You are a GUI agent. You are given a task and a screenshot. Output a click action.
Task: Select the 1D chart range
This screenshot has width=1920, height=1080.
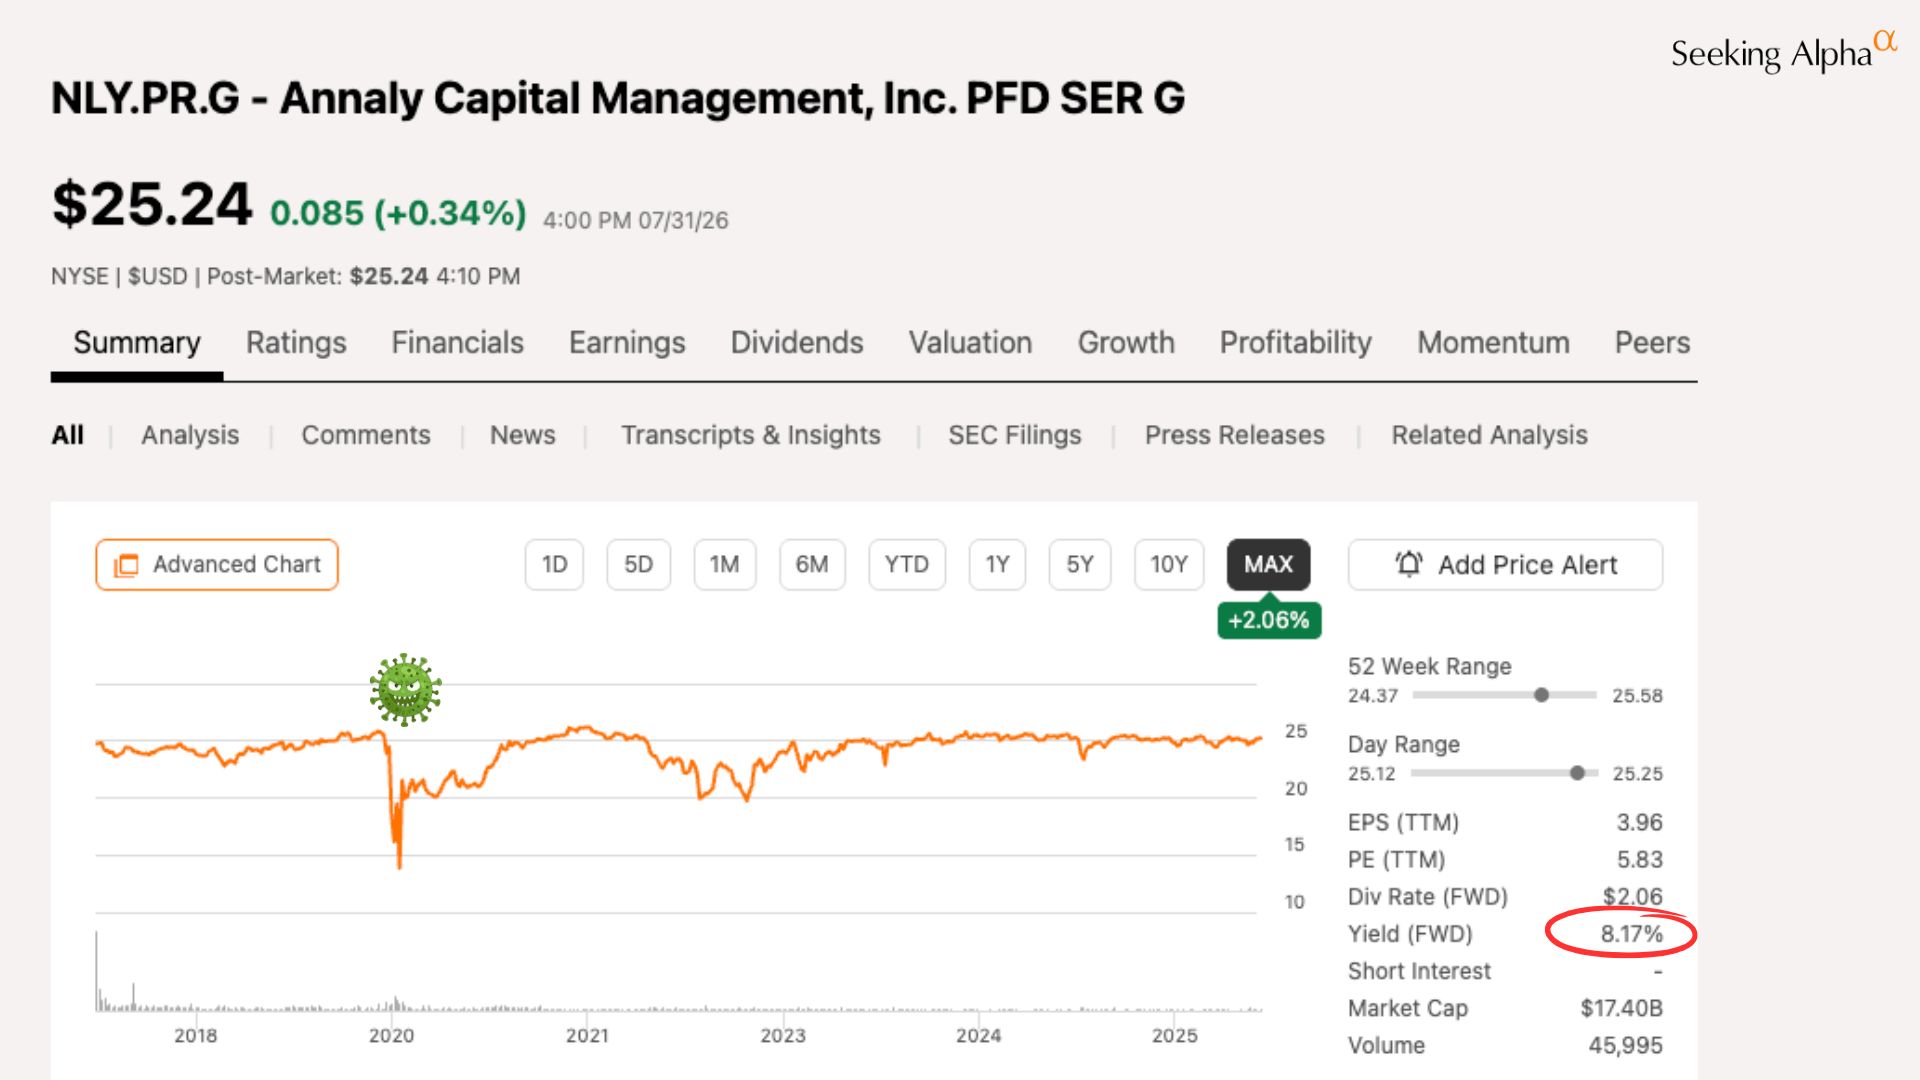[554, 564]
